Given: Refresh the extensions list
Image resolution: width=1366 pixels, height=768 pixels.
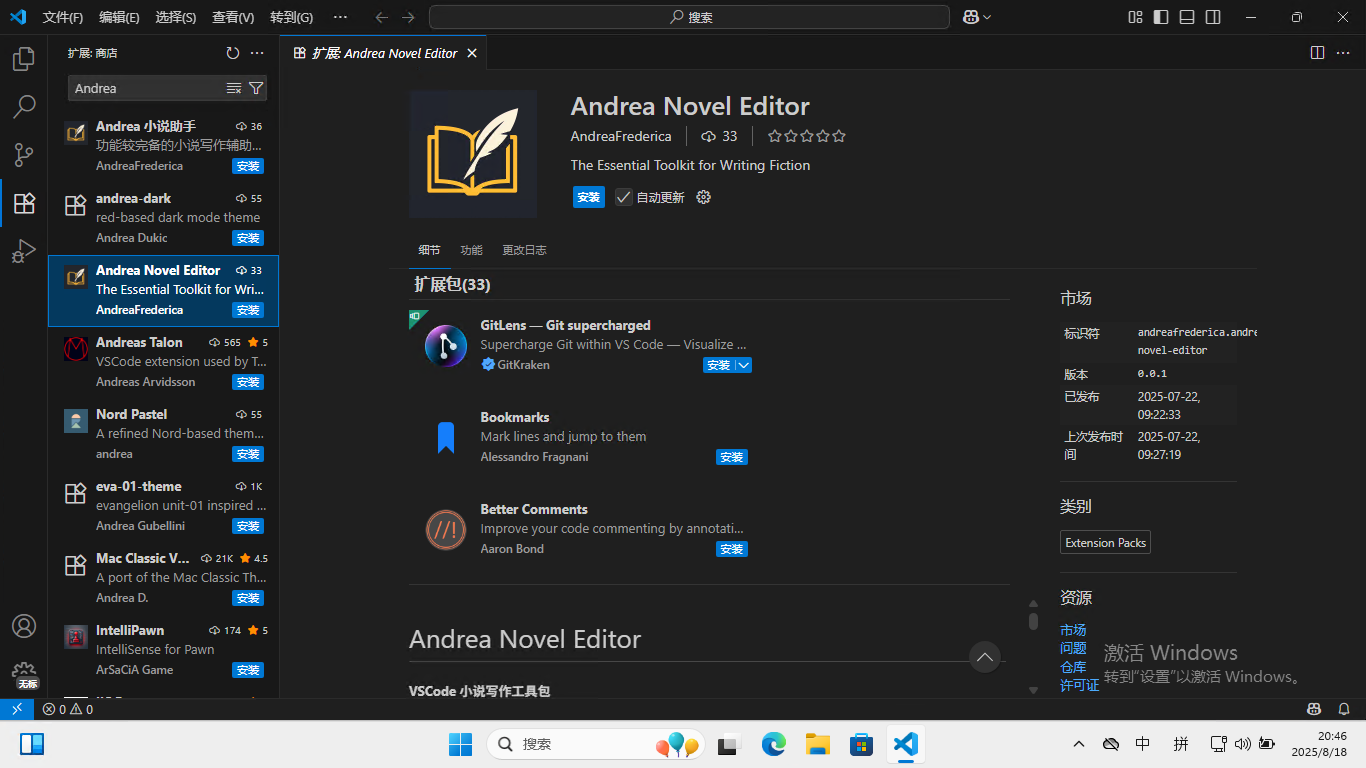Looking at the screenshot, I should coord(233,53).
